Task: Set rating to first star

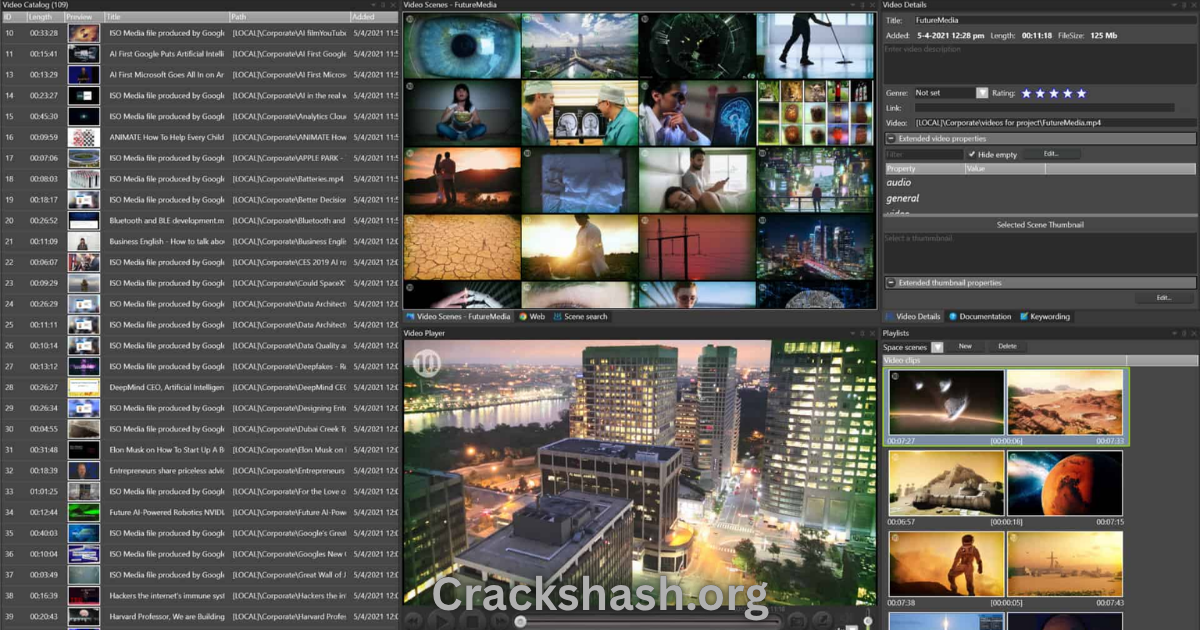Action: (1026, 93)
